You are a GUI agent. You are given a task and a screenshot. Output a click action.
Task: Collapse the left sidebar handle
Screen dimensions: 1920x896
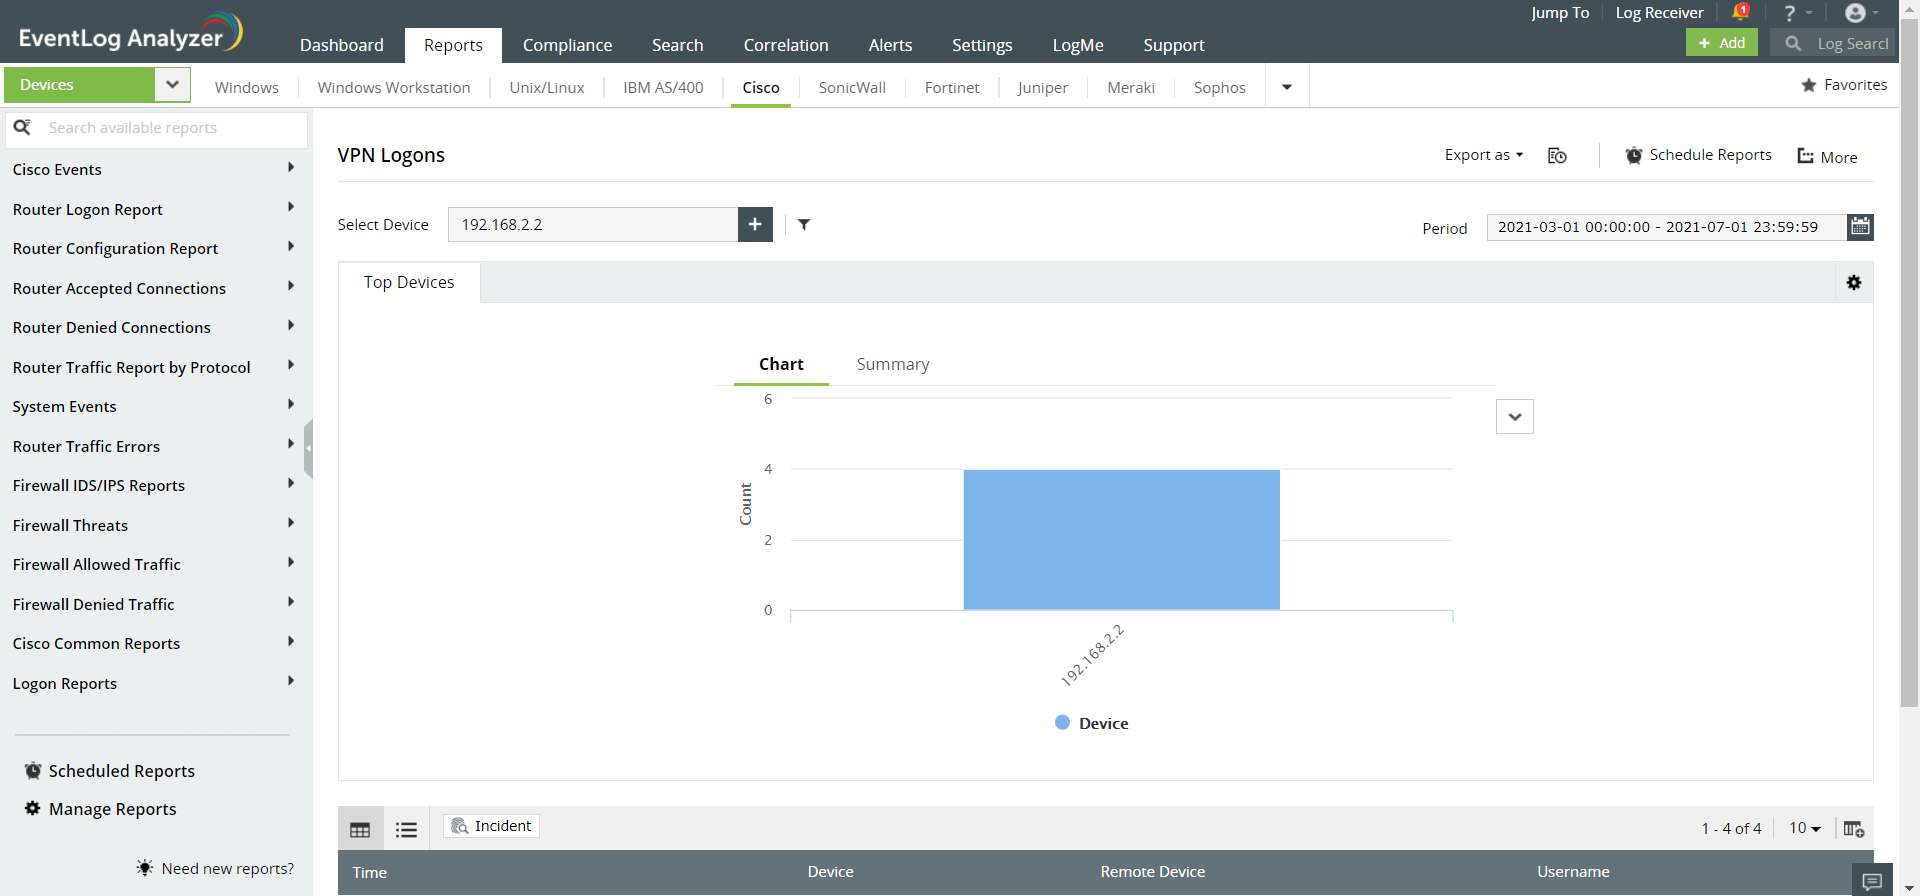308,449
